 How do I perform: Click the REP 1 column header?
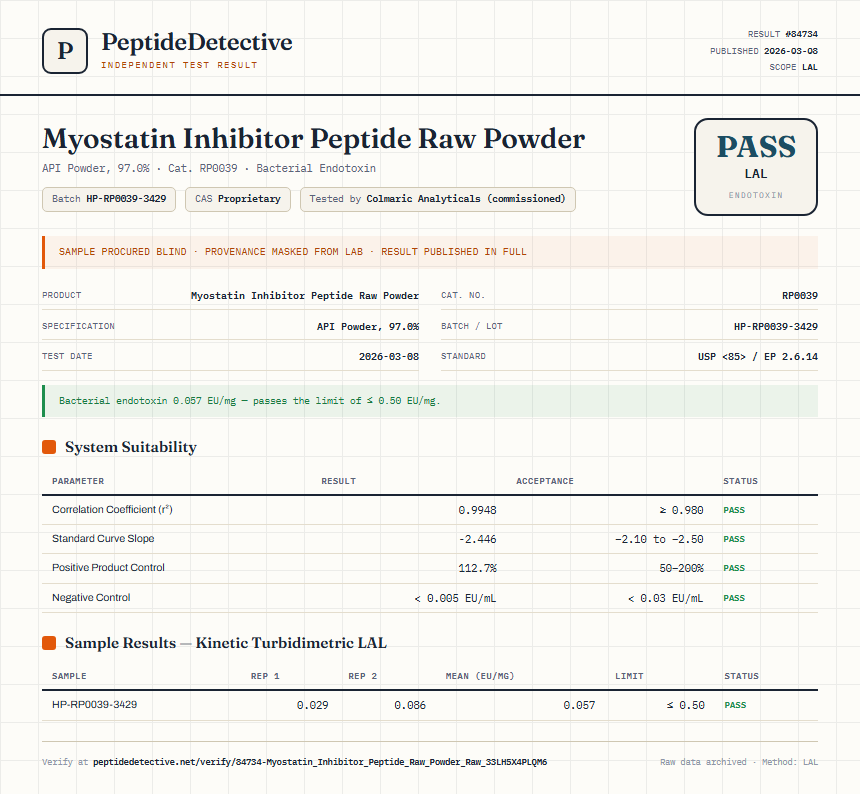(265, 676)
